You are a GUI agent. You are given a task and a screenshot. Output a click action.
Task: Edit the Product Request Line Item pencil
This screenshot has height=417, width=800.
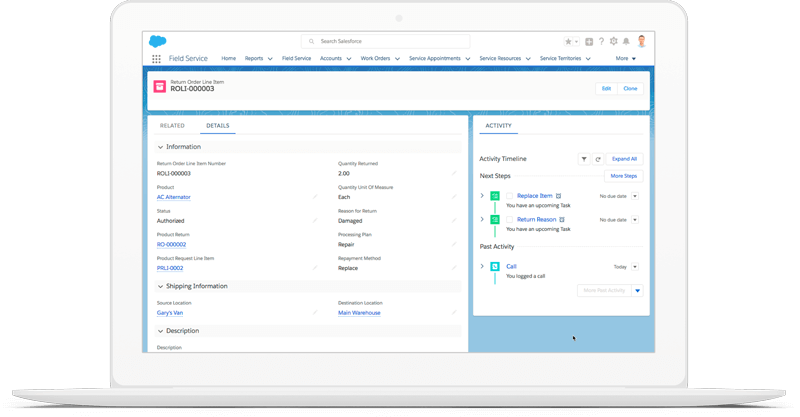pyautogui.click(x=315, y=267)
